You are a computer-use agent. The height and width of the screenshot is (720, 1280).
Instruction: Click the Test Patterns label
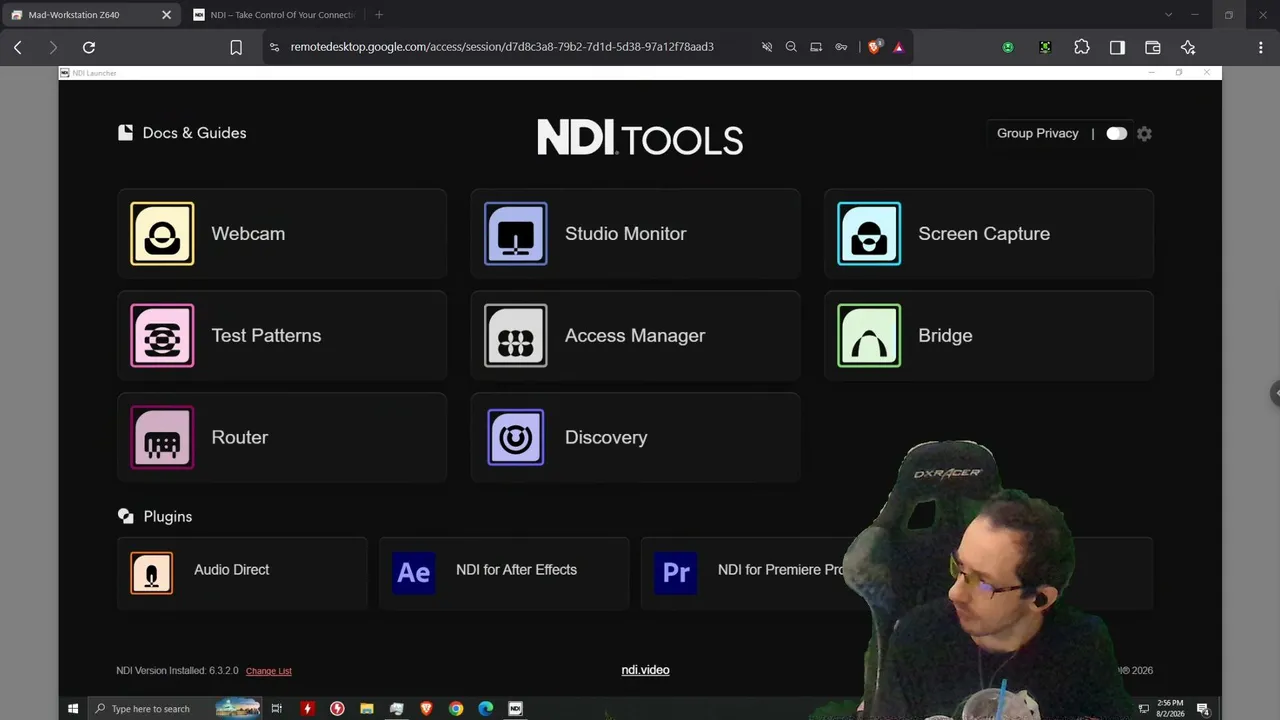tap(266, 336)
